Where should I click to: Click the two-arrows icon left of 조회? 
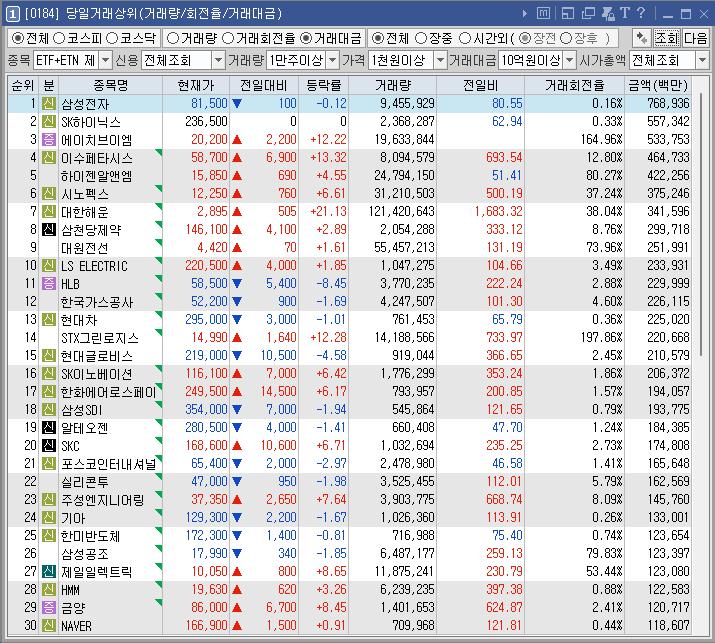click(642, 38)
